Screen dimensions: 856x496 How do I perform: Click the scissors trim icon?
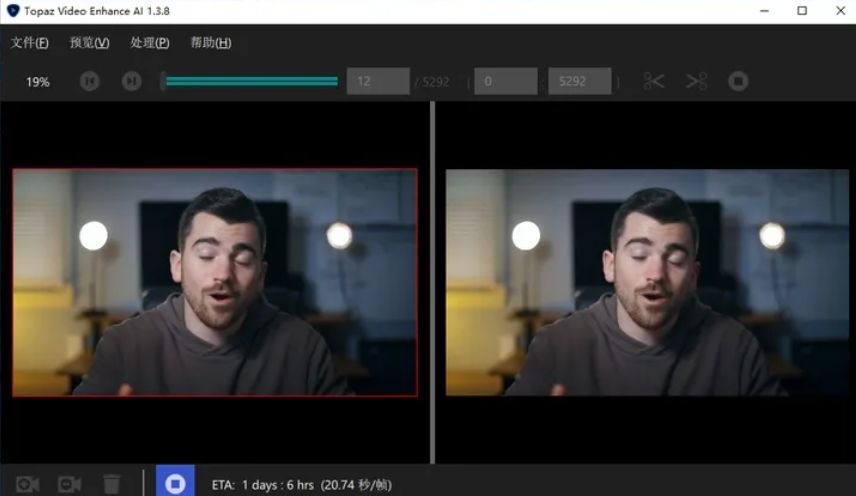pyautogui.click(x=653, y=81)
